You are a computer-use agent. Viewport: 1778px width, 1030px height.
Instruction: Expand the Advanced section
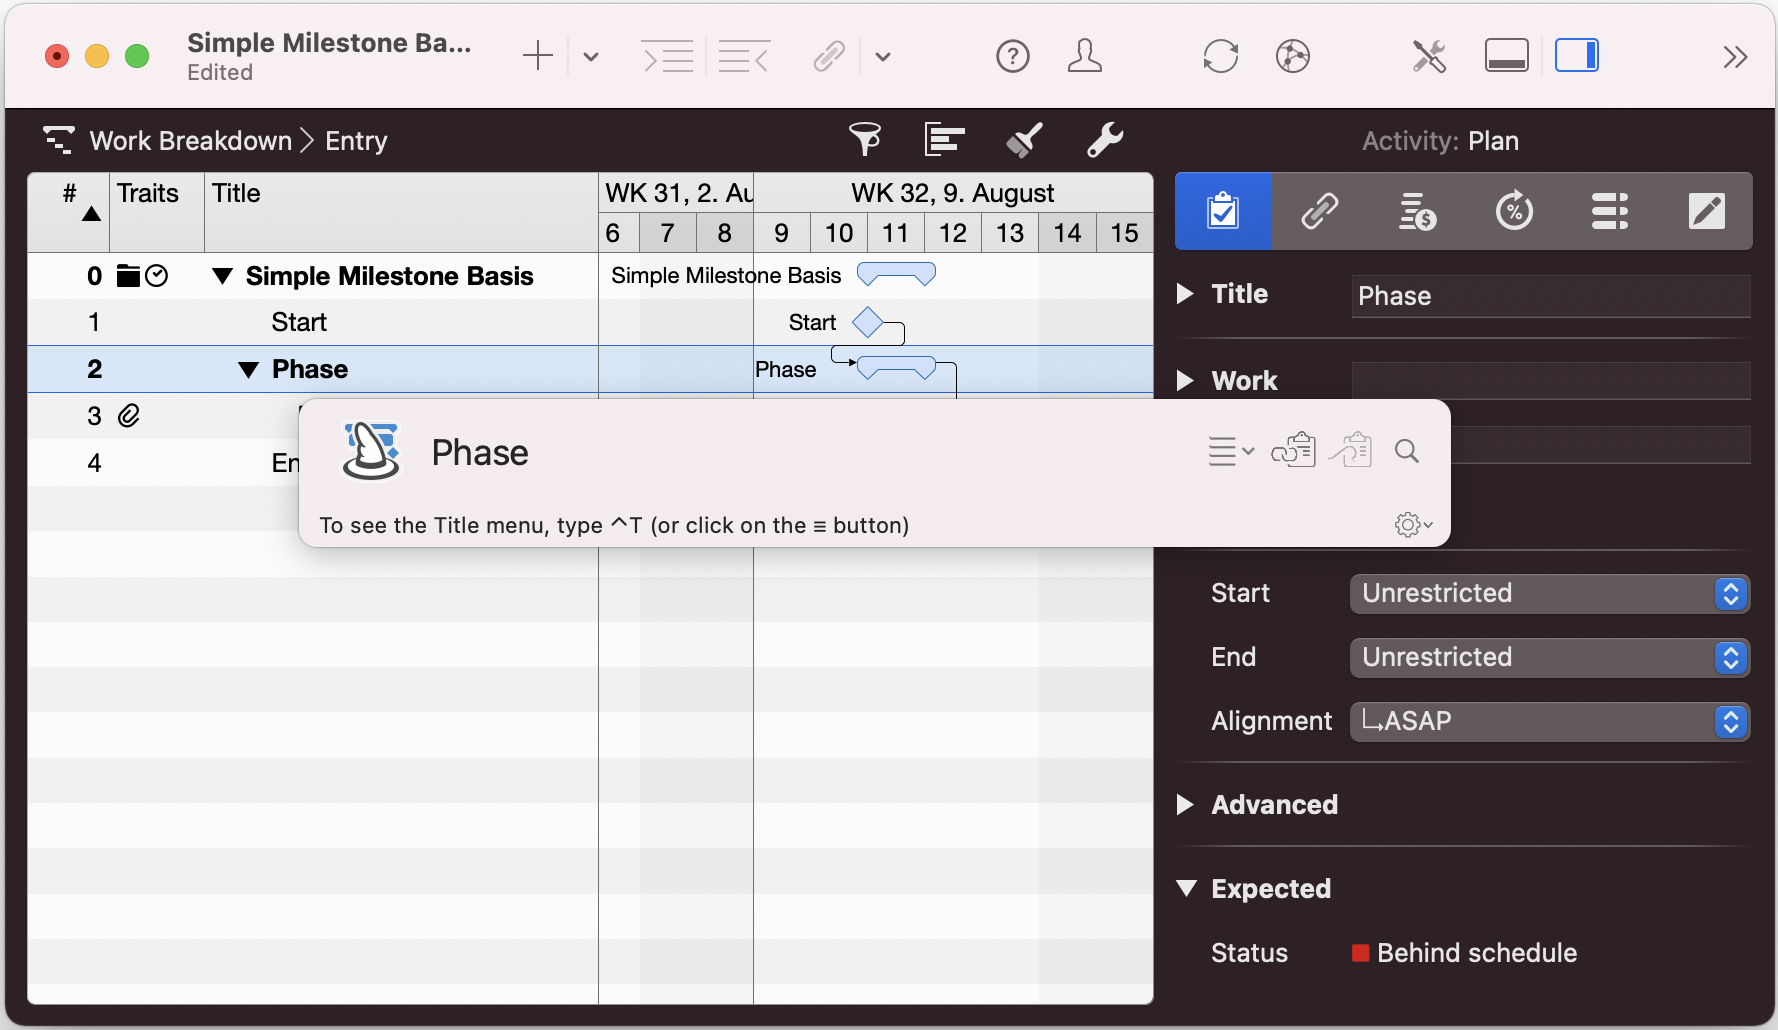[x=1186, y=805]
